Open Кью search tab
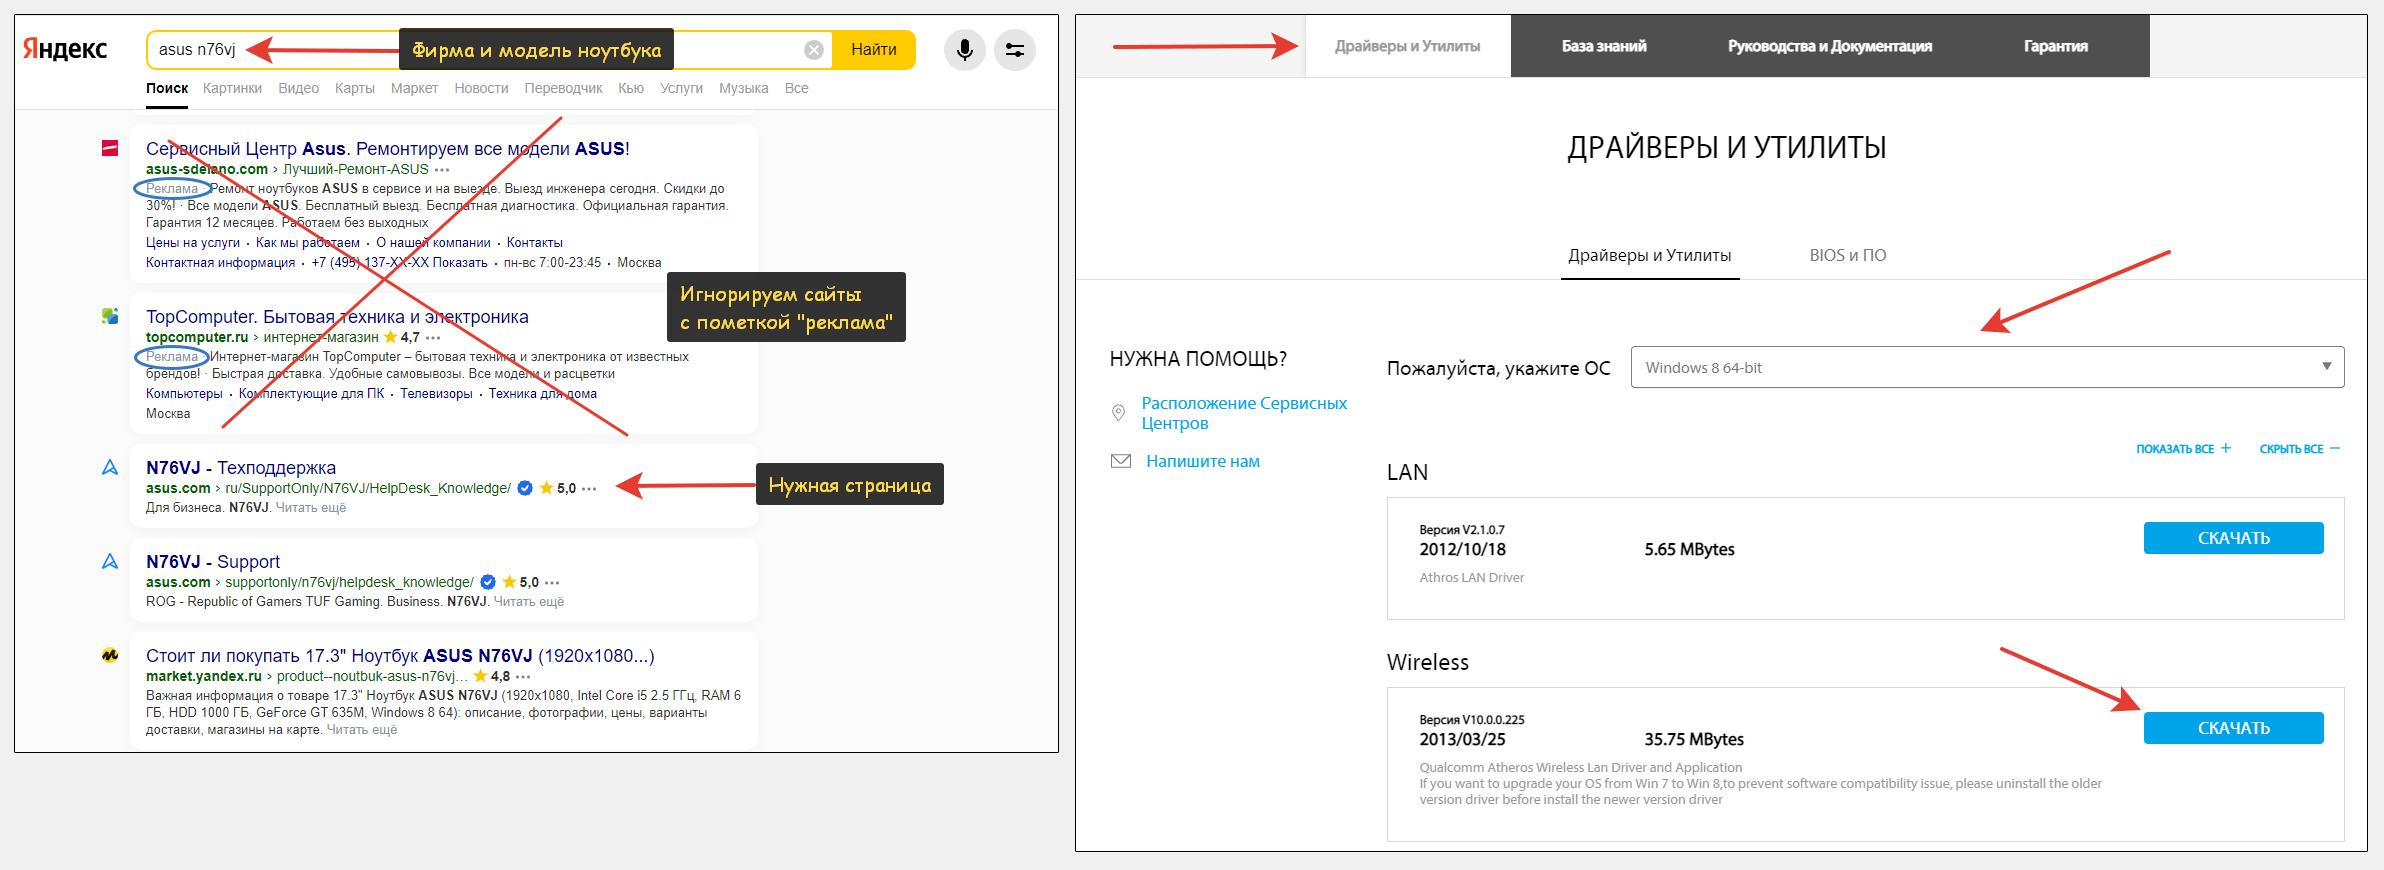The width and height of the screenshot is (2384, 870). [x=631, y=88]
